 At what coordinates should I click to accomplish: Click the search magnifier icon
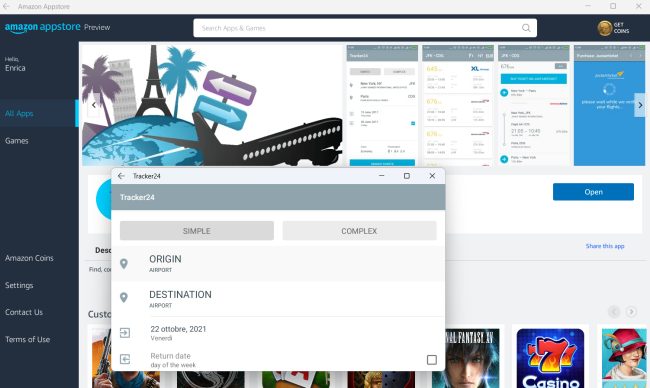coord(526,28)
